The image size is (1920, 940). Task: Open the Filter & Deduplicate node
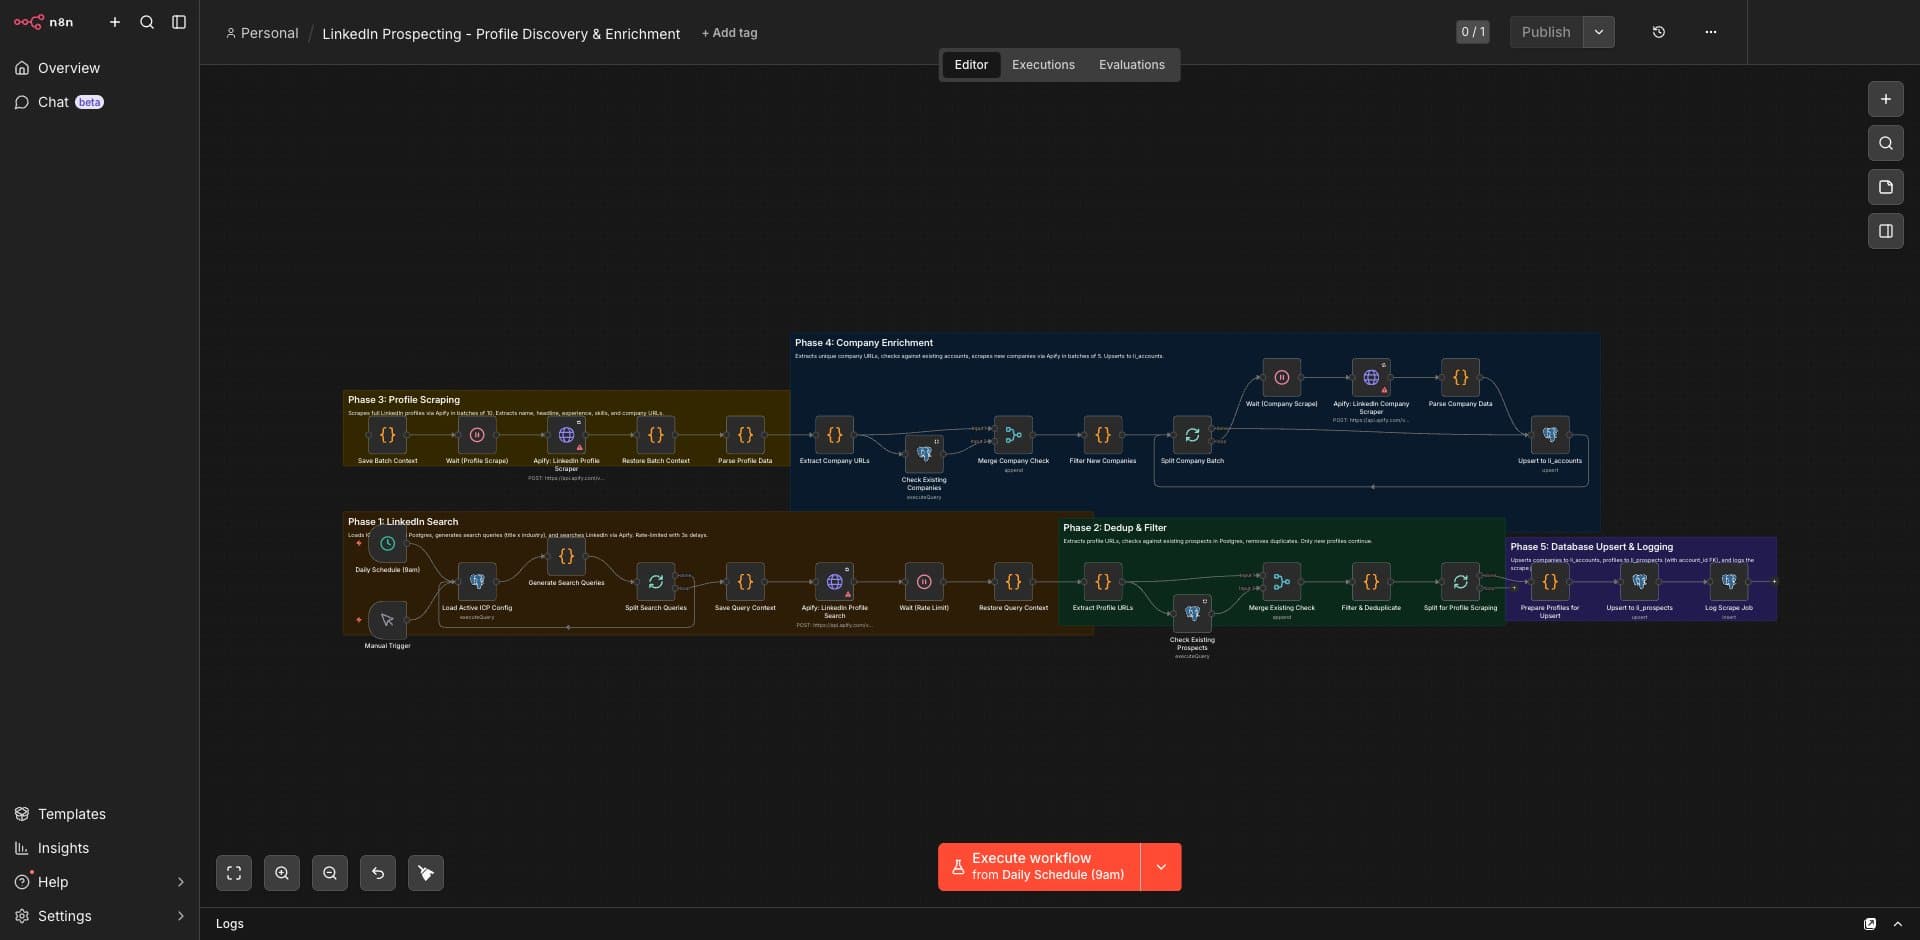point(1371,582)
